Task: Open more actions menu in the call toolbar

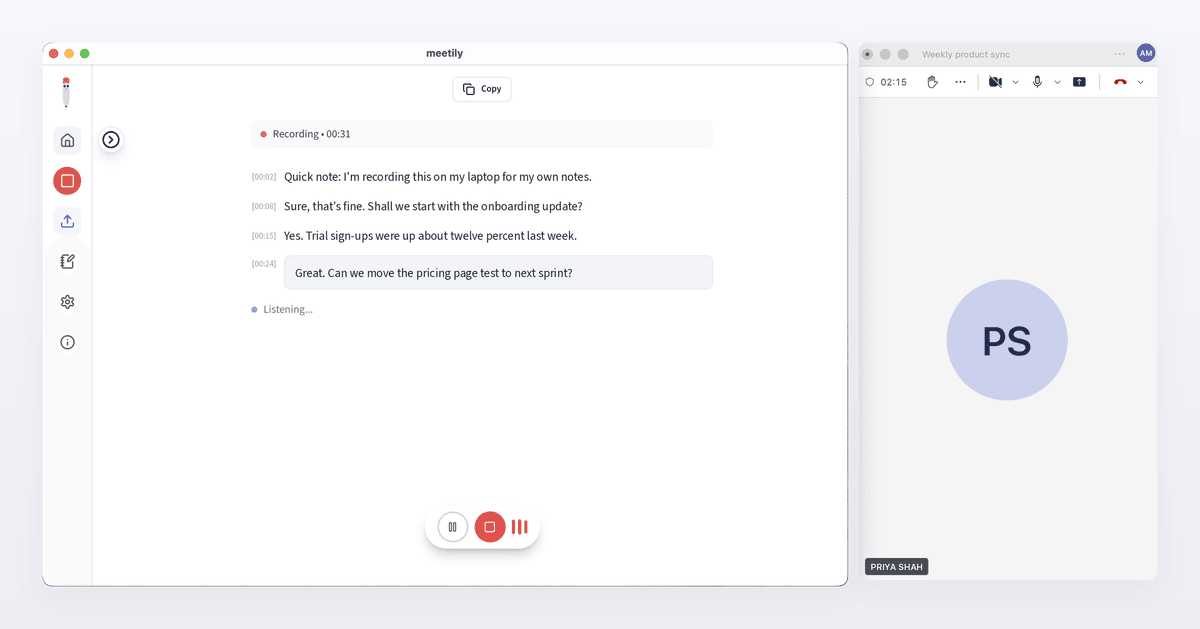Action: (x=960, y=82)
